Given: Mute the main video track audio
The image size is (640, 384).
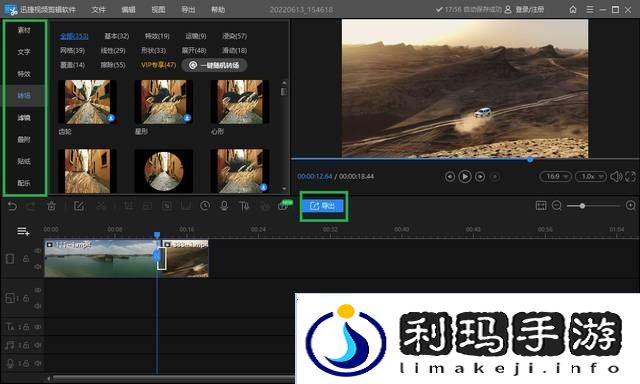Looking at the screenshot, I should click(x=38, y=266).
